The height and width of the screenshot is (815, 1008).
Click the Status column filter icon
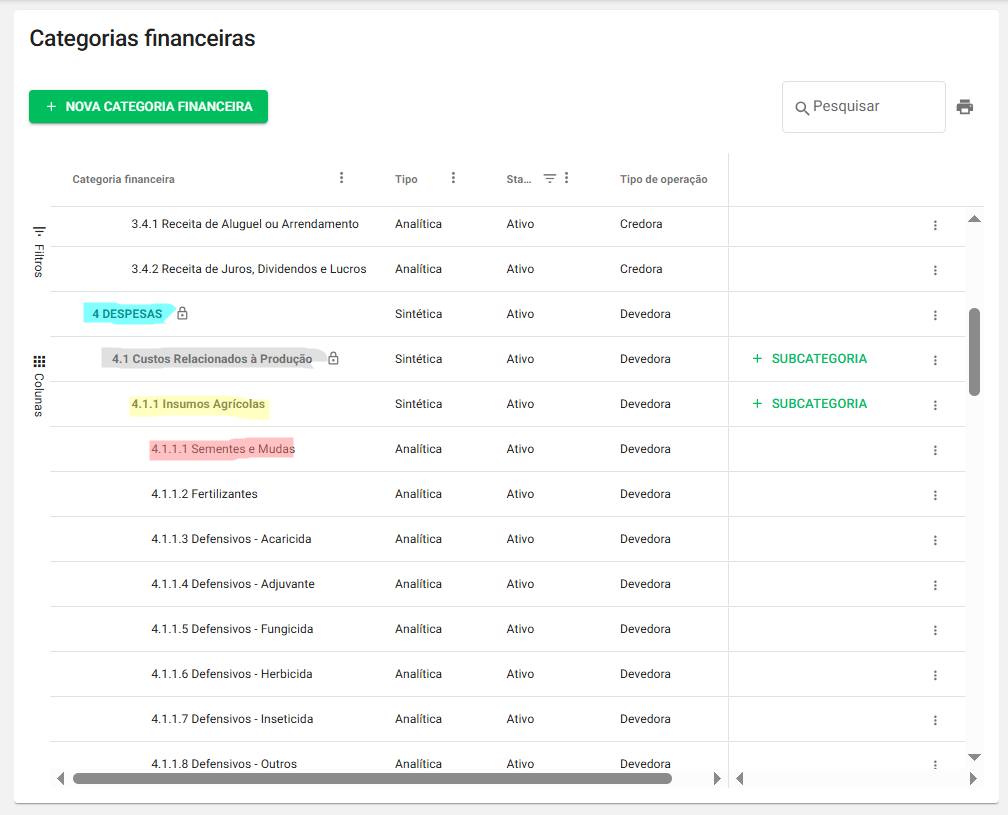[549, 178]
